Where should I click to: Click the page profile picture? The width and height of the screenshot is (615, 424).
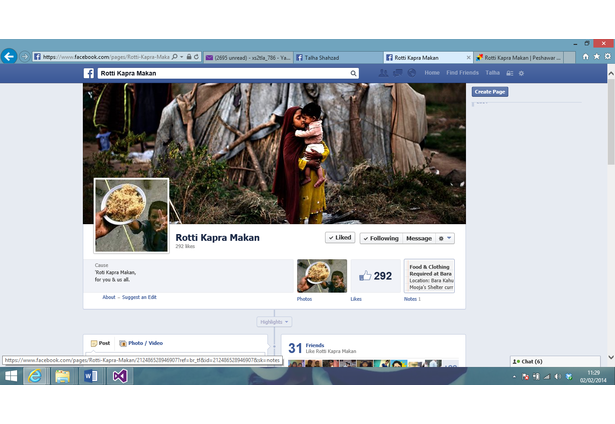point(131,216)
